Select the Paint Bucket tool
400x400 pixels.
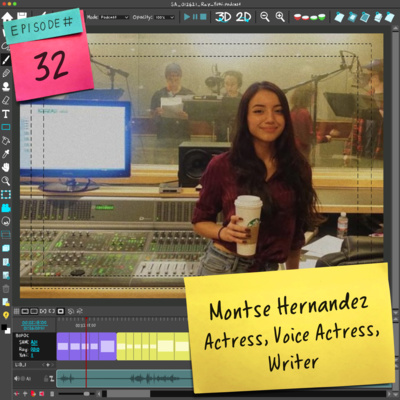tap(6, 140)
